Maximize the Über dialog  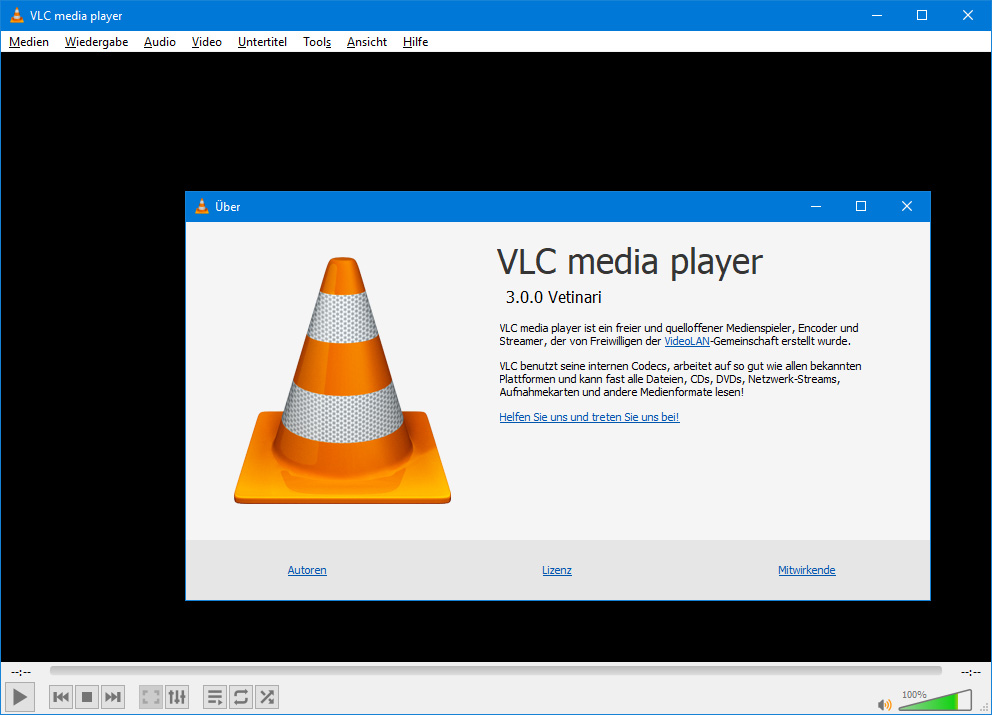tap(861, 206)
